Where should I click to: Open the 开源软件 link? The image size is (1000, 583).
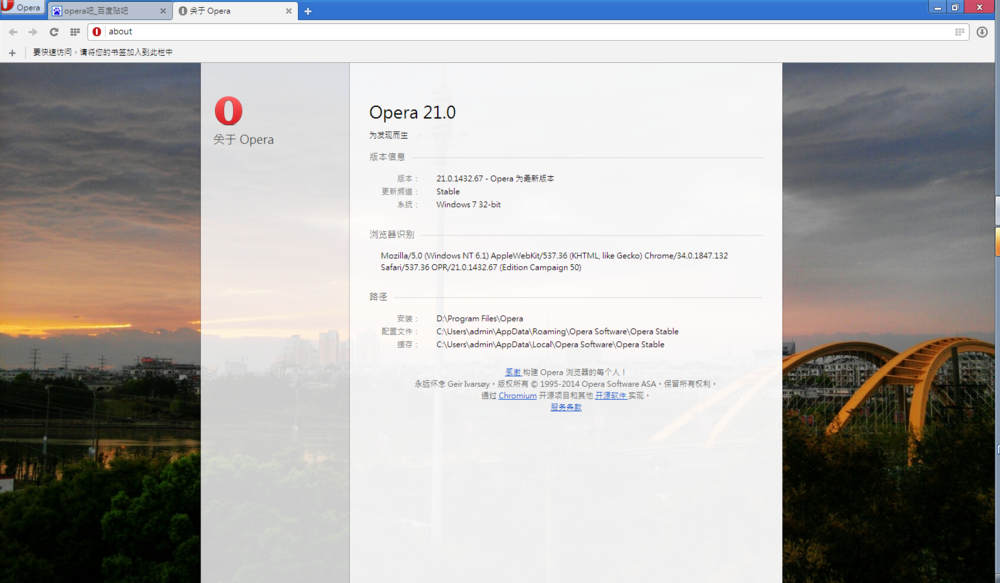point(610,395)
